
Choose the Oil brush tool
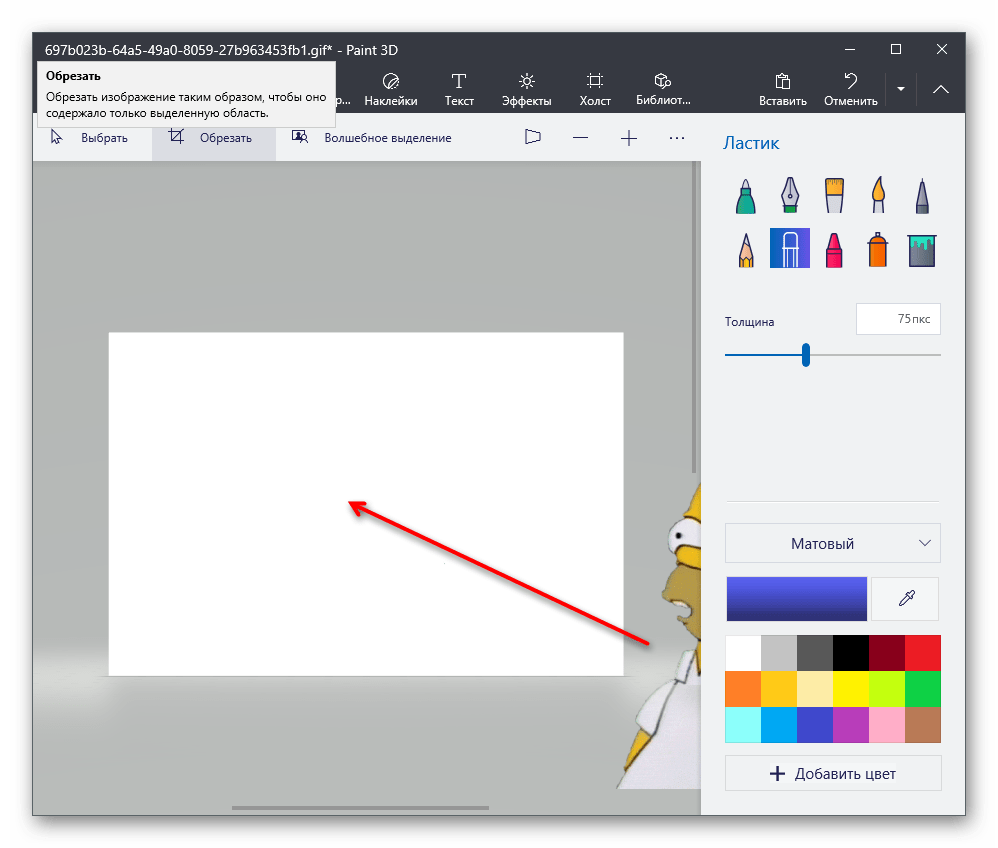[x=834, y=196]
